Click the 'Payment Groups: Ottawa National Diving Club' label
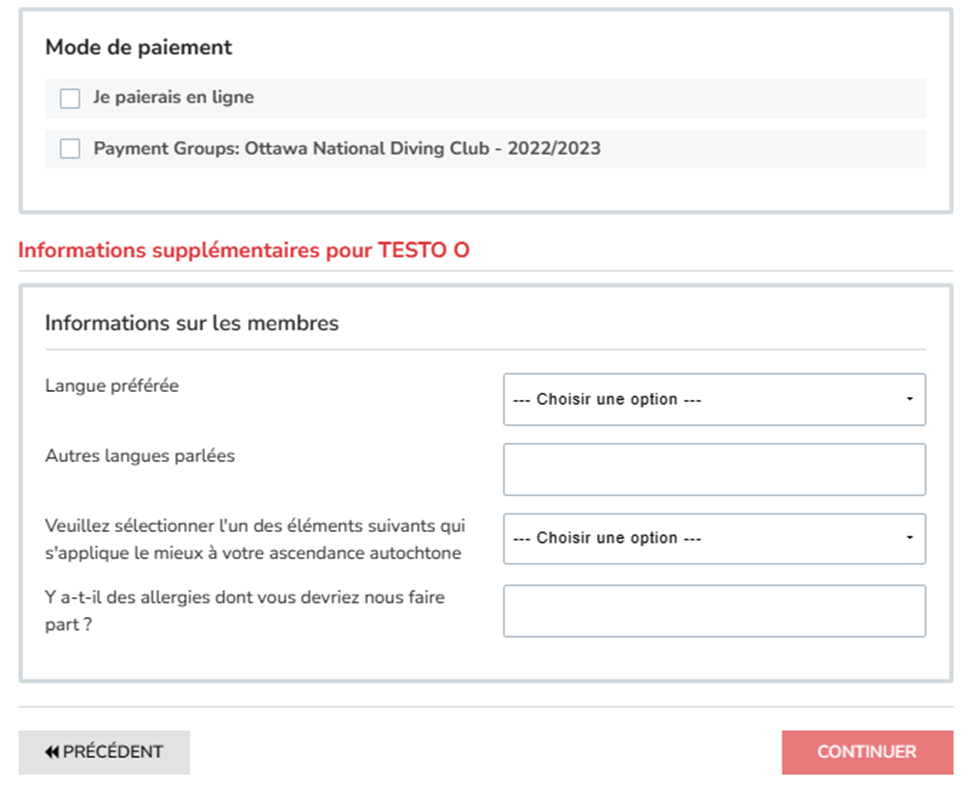The height and width of the screenshot is (799, 975). (x=347, y=149)
